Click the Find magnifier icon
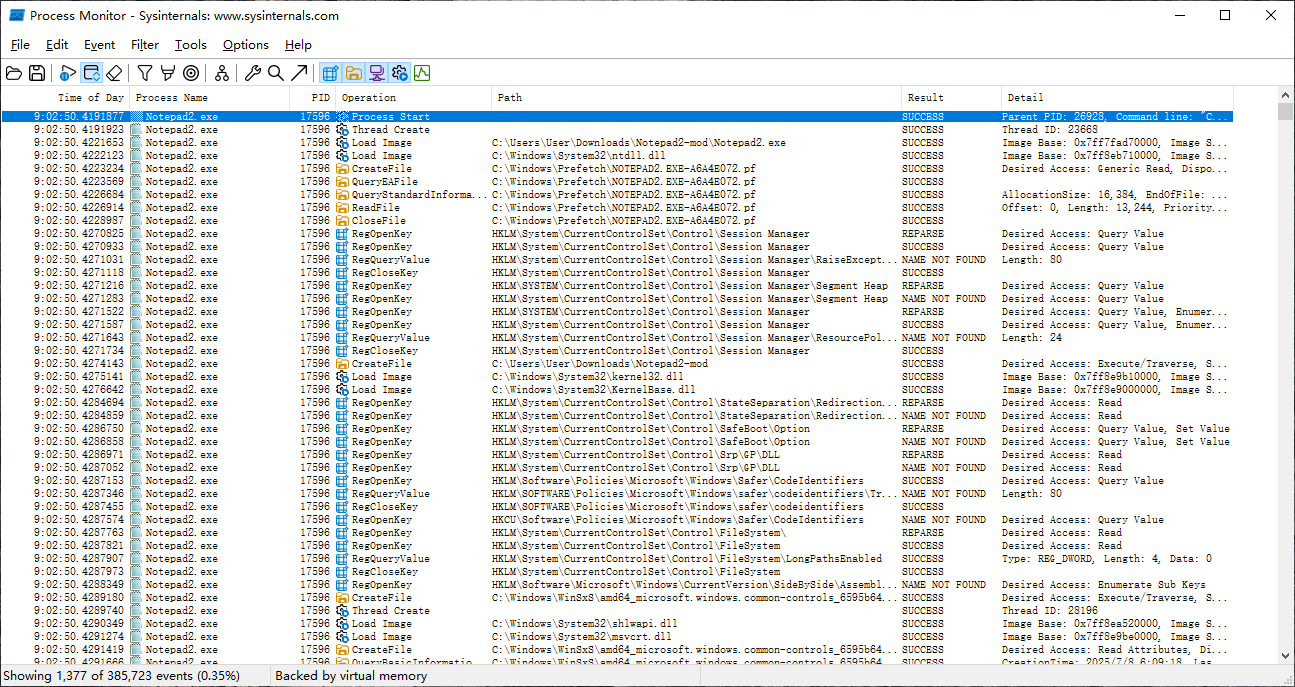 coord(276,73)
